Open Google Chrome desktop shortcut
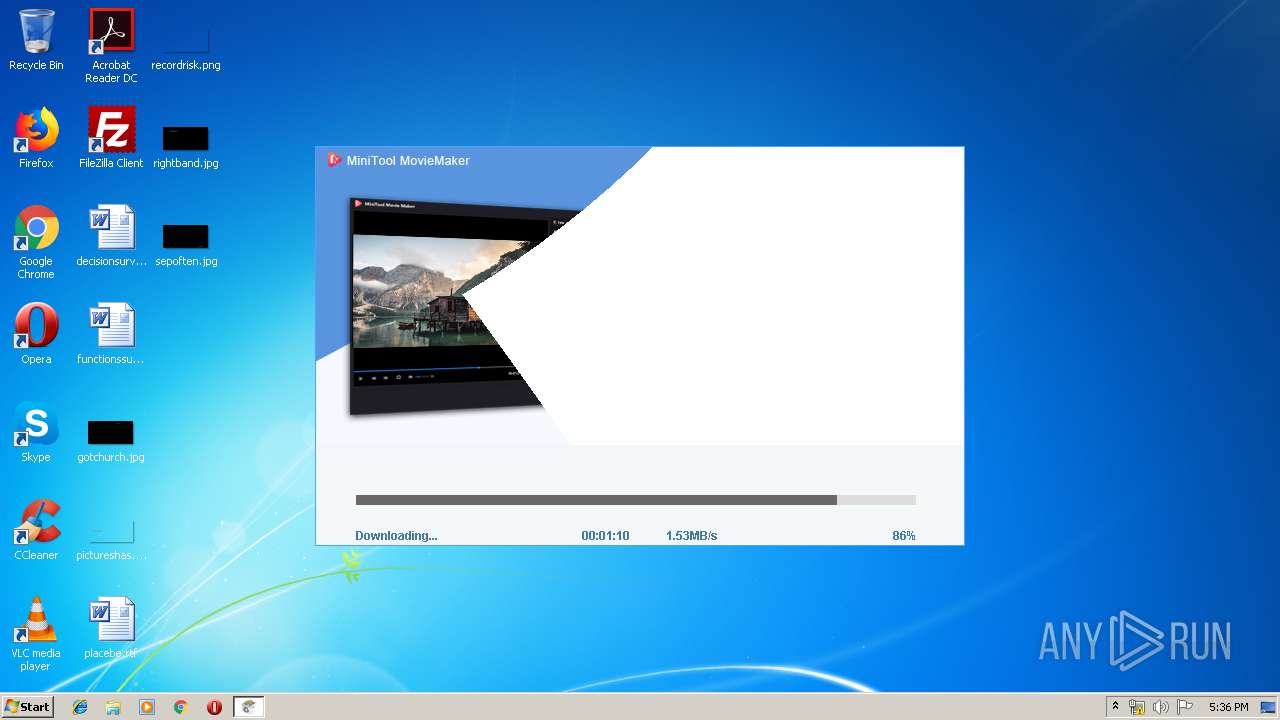Image resolution: width=1280 pixels, height=720 pixels. (x=36, y=242)
